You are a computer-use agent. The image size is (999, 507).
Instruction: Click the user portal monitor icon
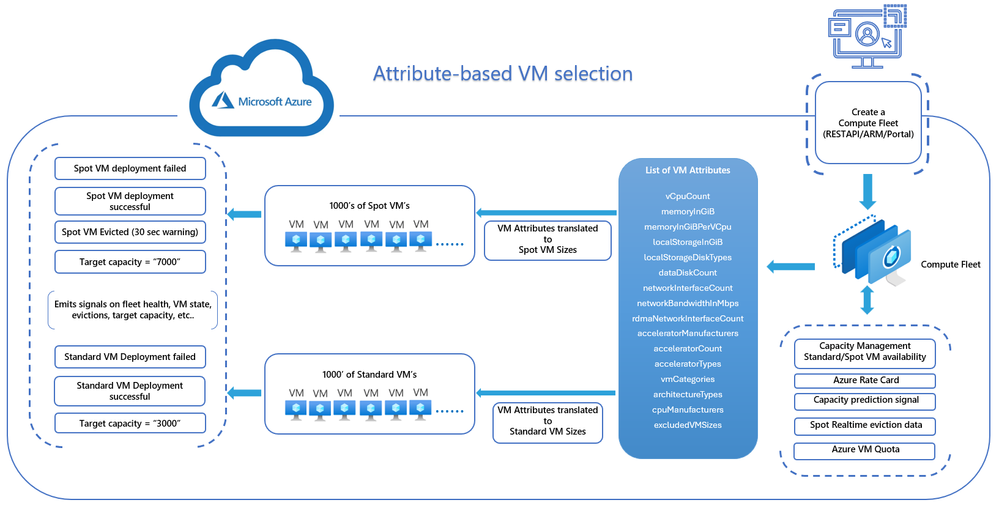pyautogui.click(x=867, y=35)
